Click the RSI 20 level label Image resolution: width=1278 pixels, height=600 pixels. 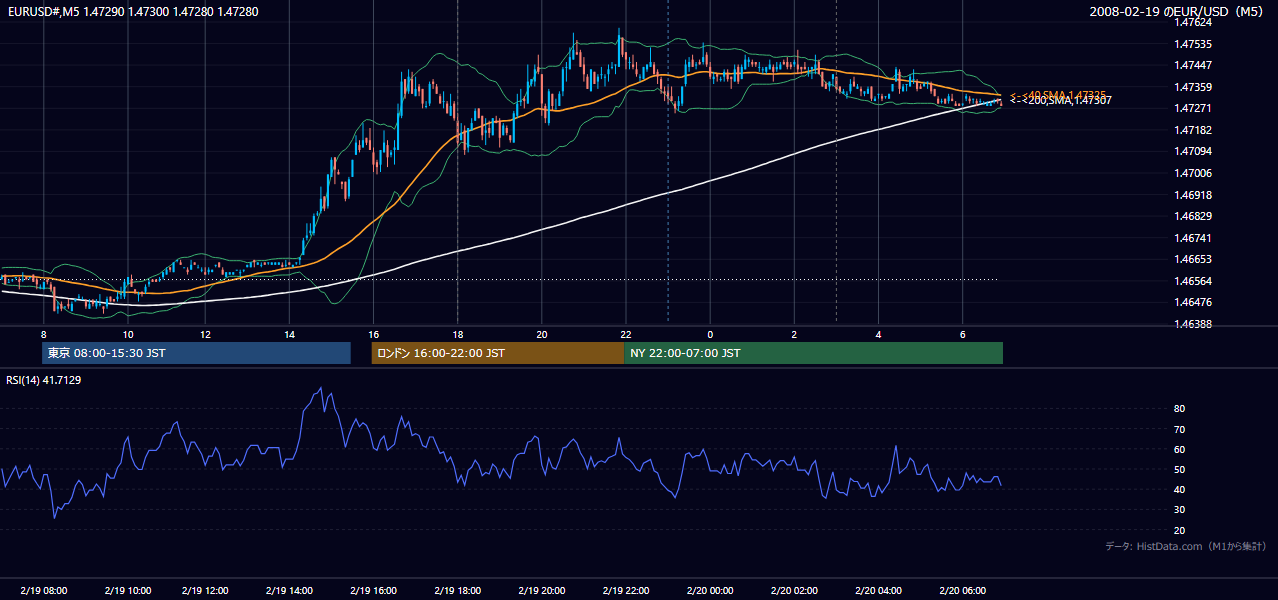[1179, 530]
